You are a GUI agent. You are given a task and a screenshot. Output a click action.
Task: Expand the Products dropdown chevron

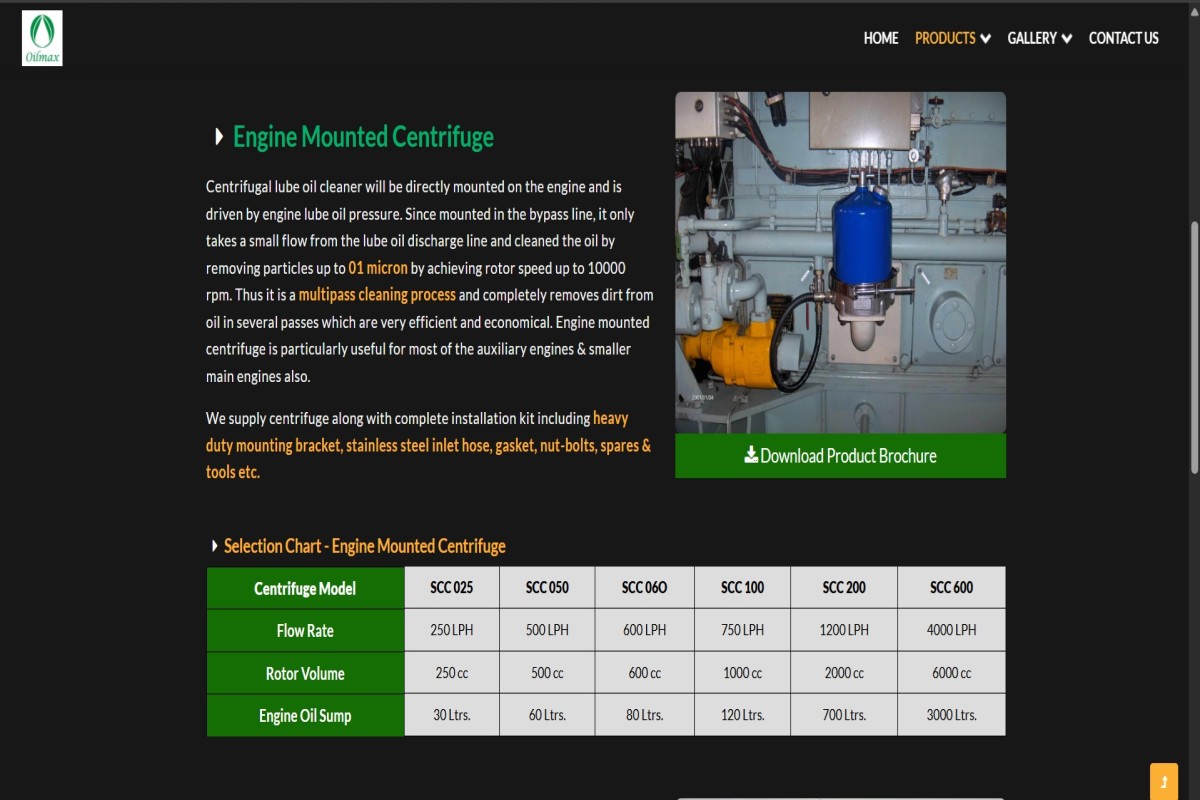(986, 39)
